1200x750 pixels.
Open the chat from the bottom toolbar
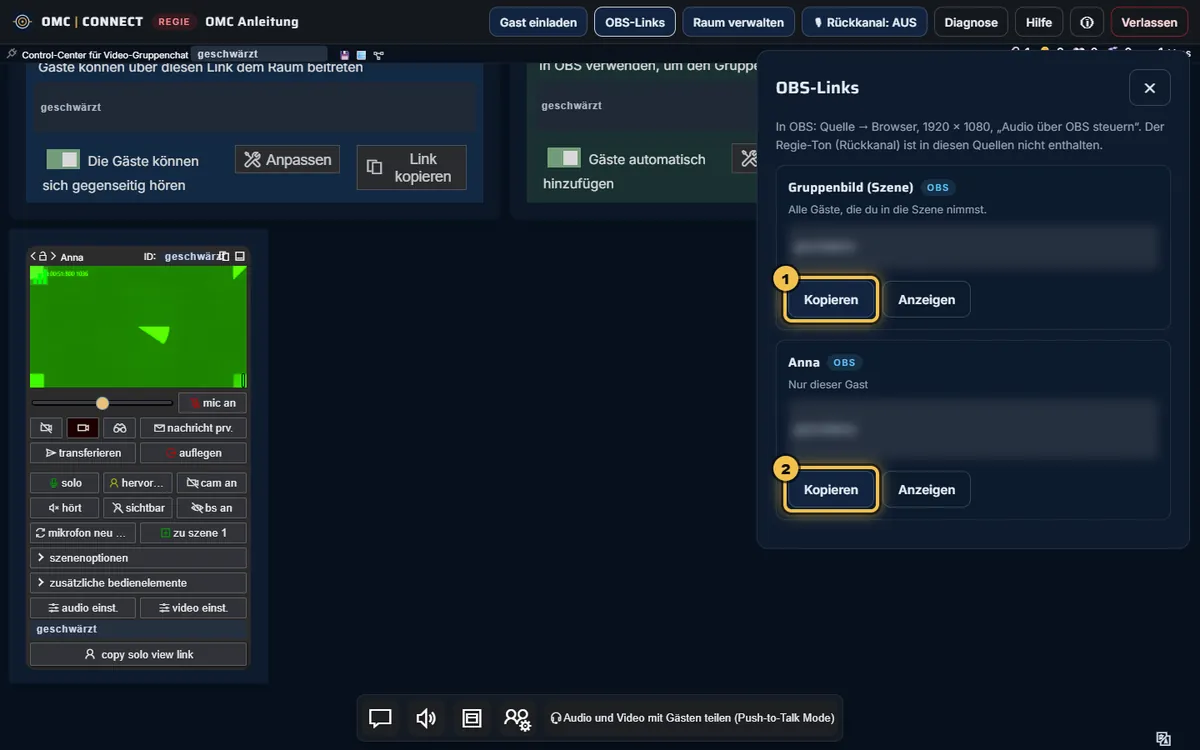[380, 718]
